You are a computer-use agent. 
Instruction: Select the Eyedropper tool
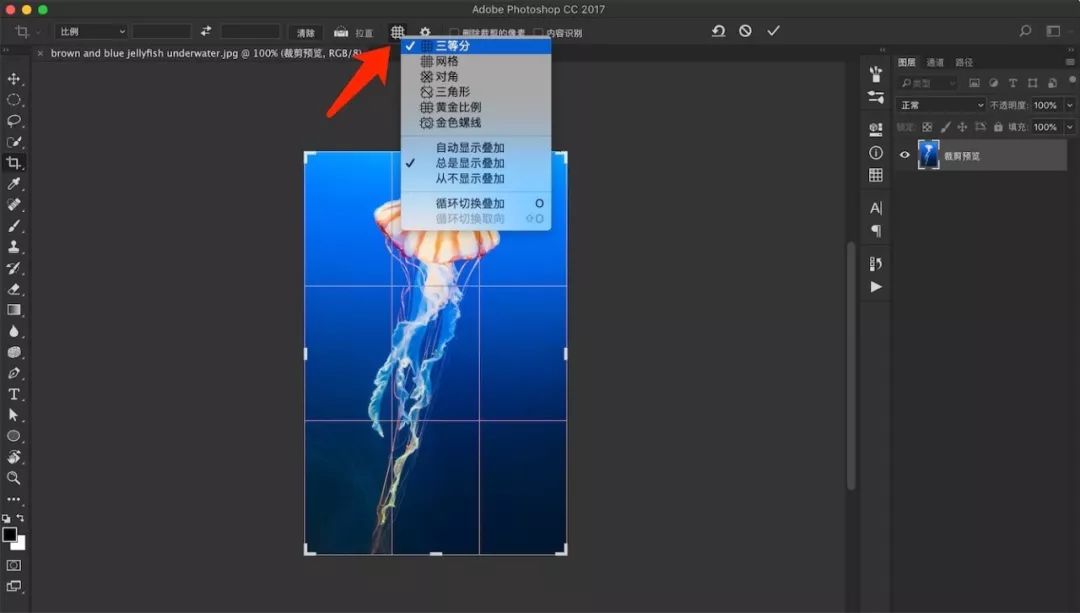tap(14, 183)
